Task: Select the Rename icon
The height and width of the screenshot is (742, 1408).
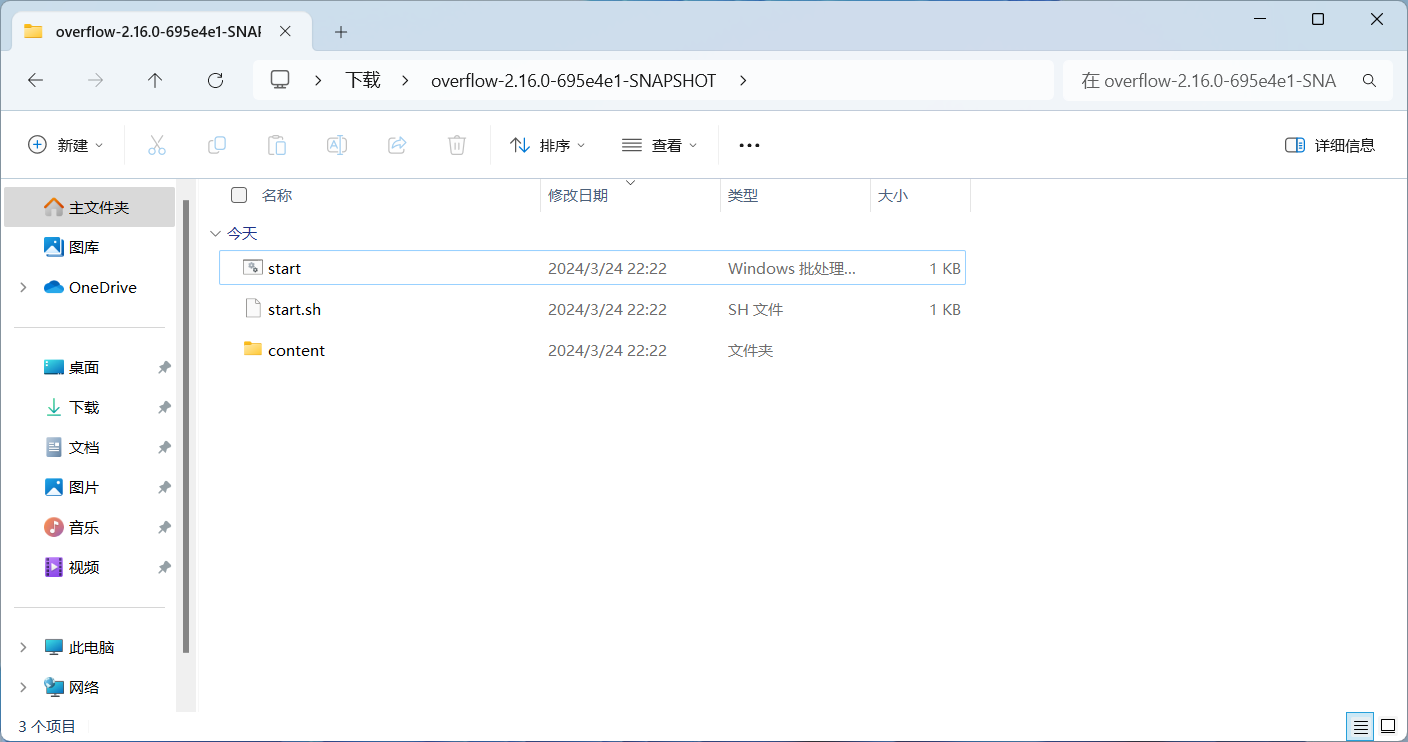Action: pyautogui.click(x=337, y=145)
